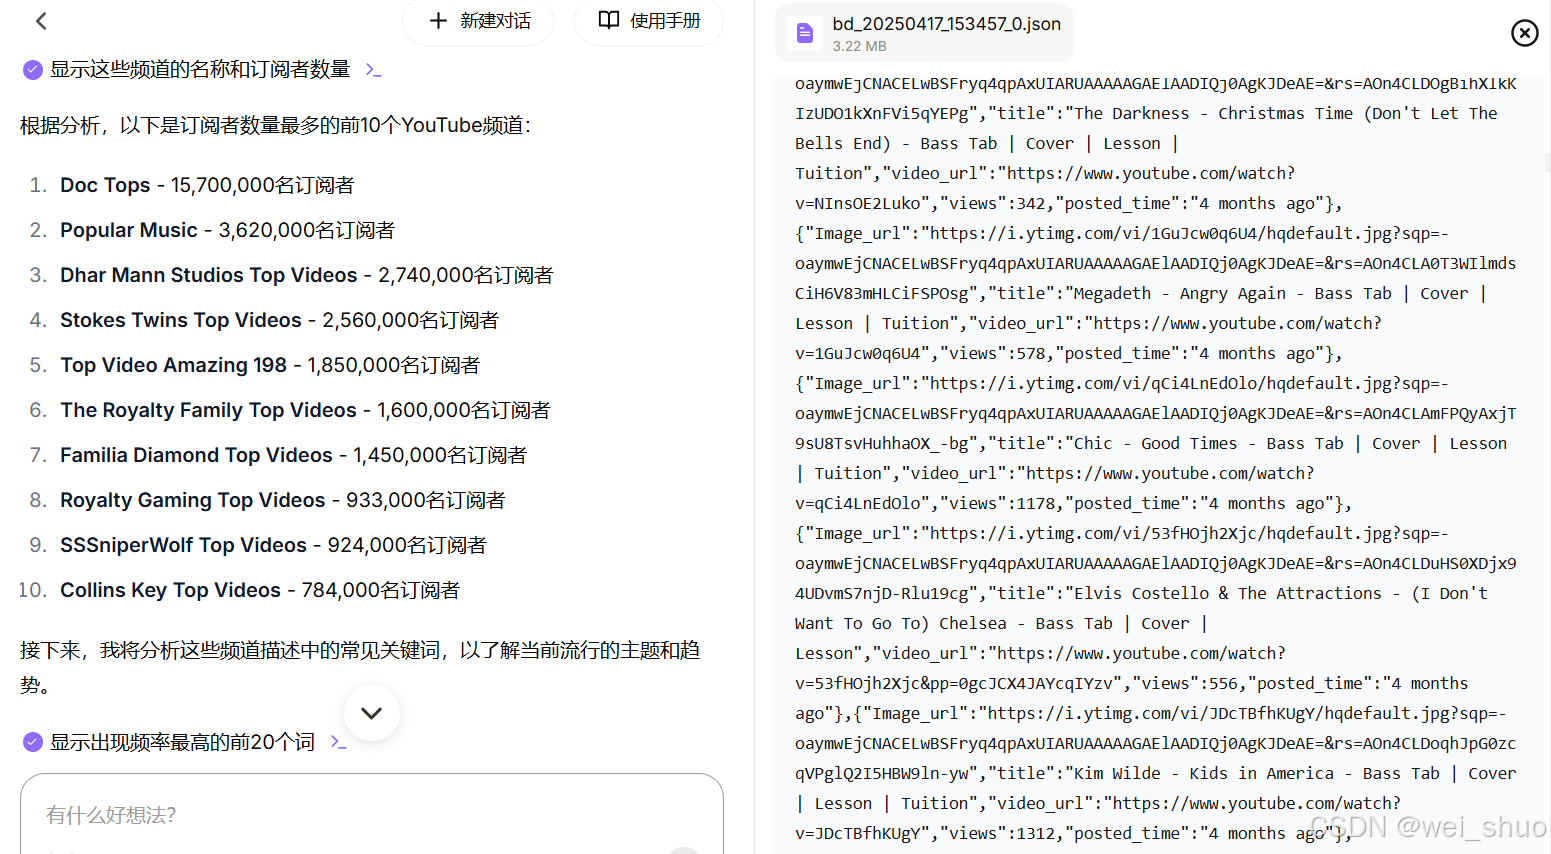1551x854 pixels.
Task: Click the bd_20250417_153457_0.json file name
Action: click(946, 24)
